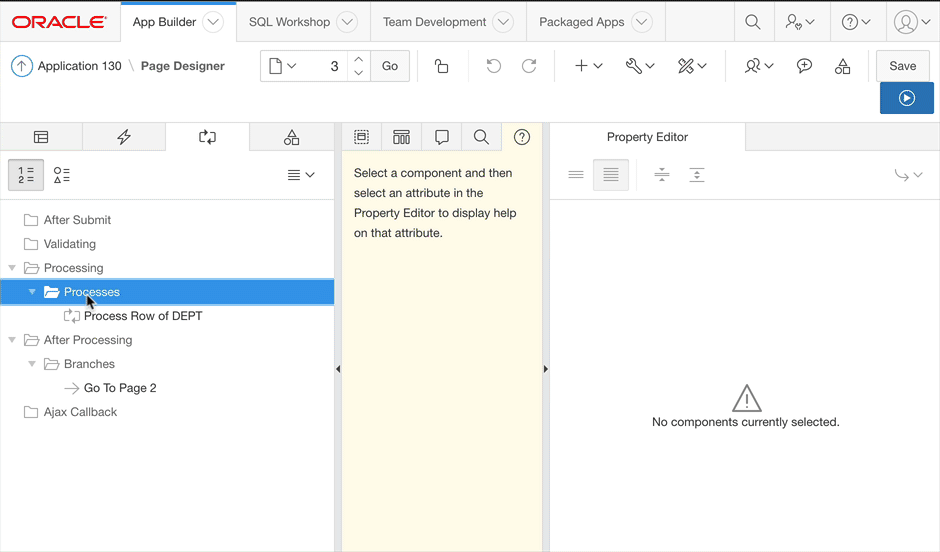The width and height of the screenshot is (940, 552).
Task: Open the Component Settings menu
Action: 692,66
